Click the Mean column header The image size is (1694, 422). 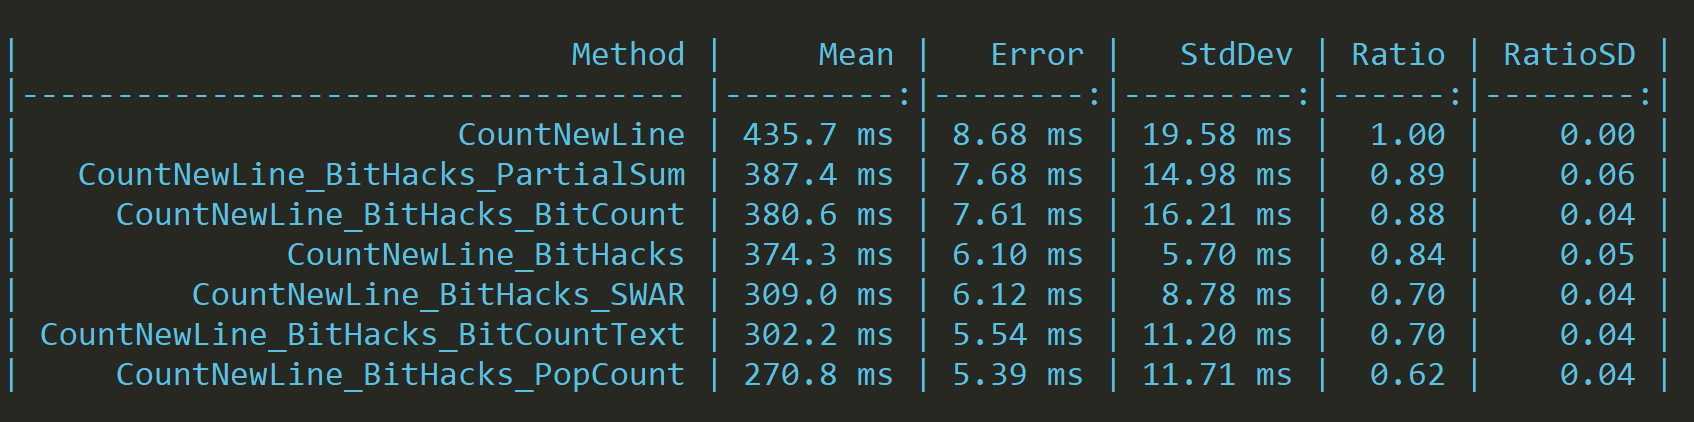[x=855, y=55]
